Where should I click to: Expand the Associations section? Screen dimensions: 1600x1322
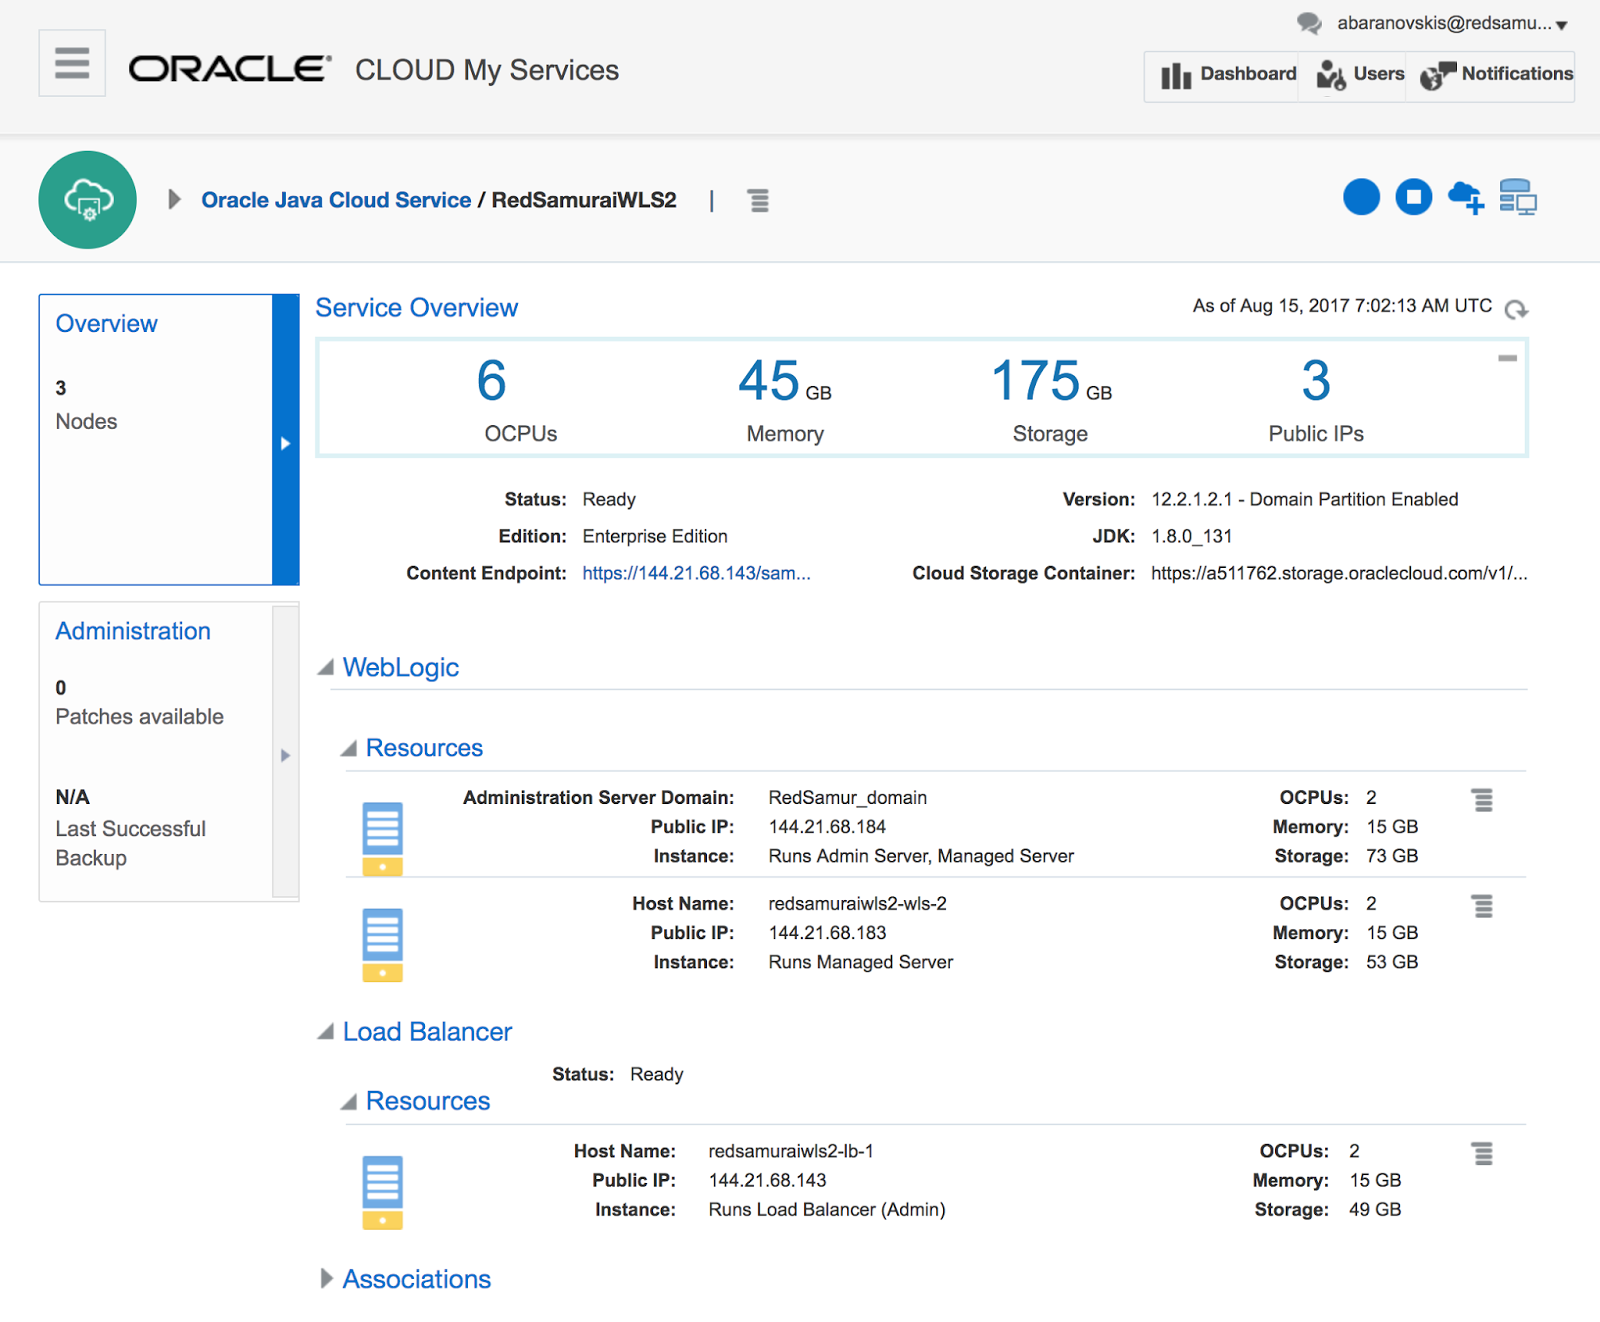tap(326, 1279)
